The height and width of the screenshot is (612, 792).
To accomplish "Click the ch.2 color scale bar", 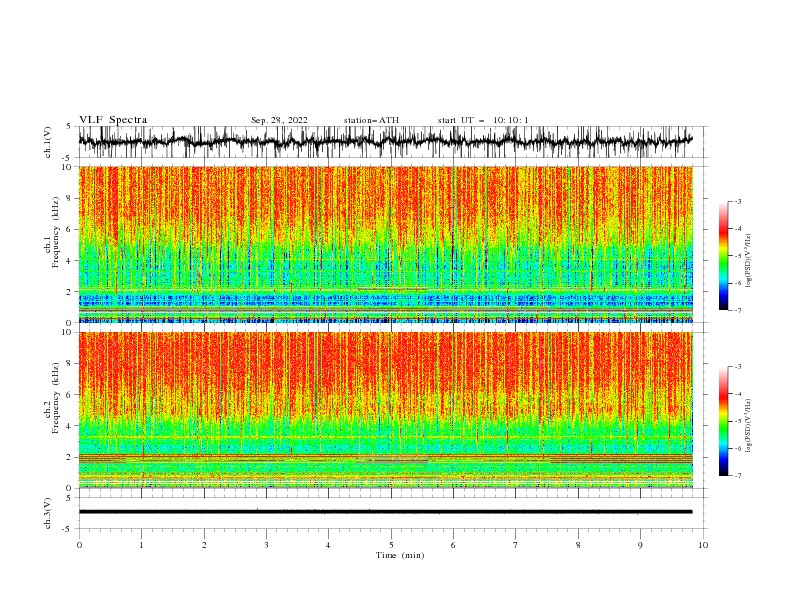I will pos(723,421).
